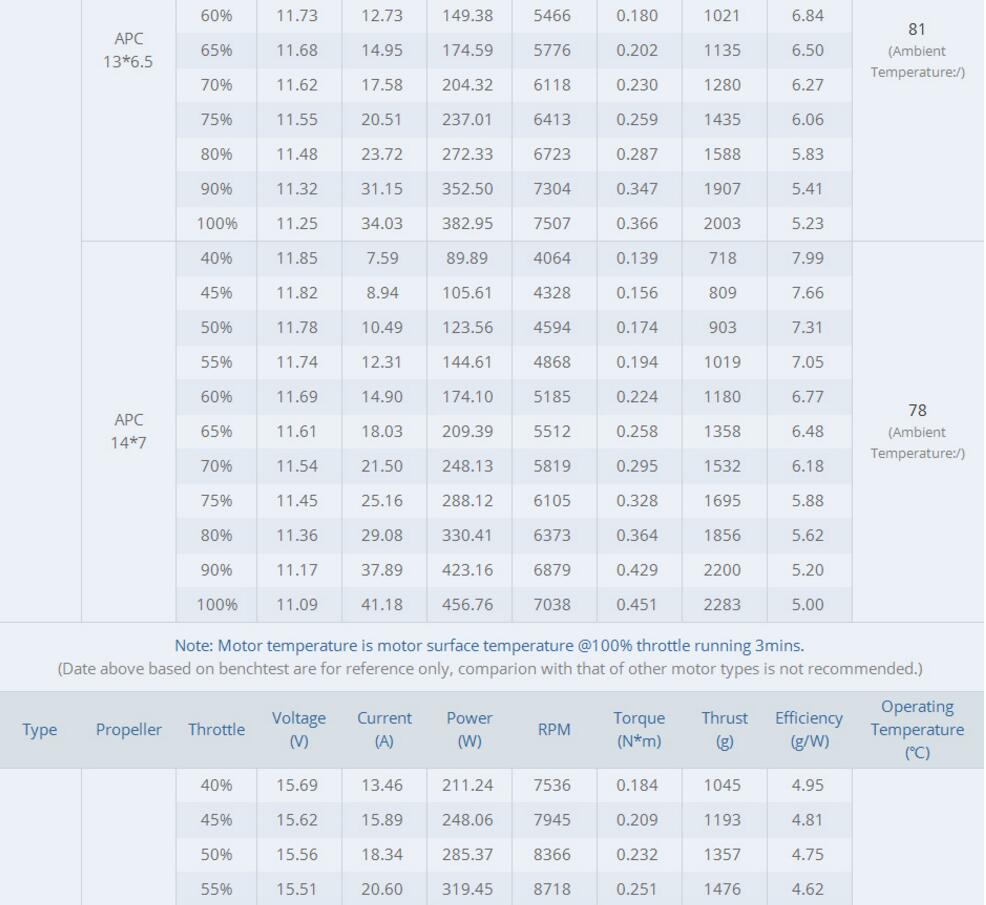
Task: Click the Propeller column header
Action: tap(129, 730)
